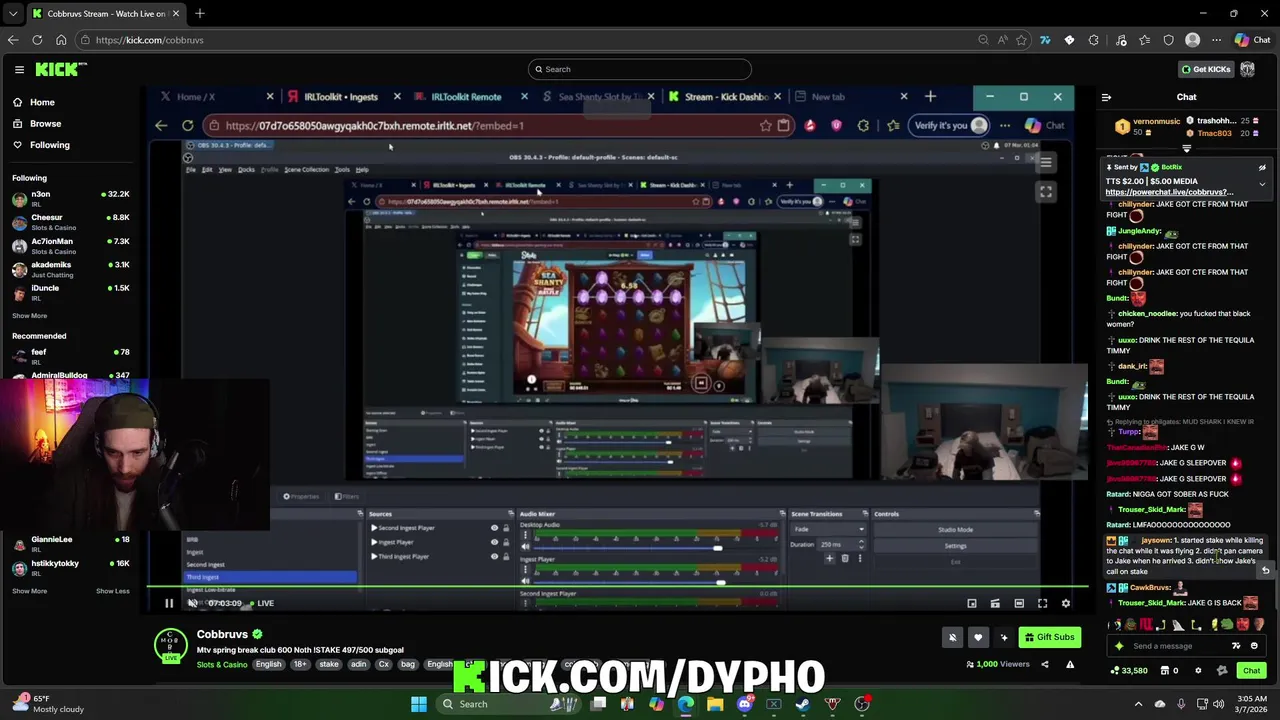Open recommended channel hstikkytokky
Image resolution: width=1280 pixels, height=720 pixels.
point(70,567)
